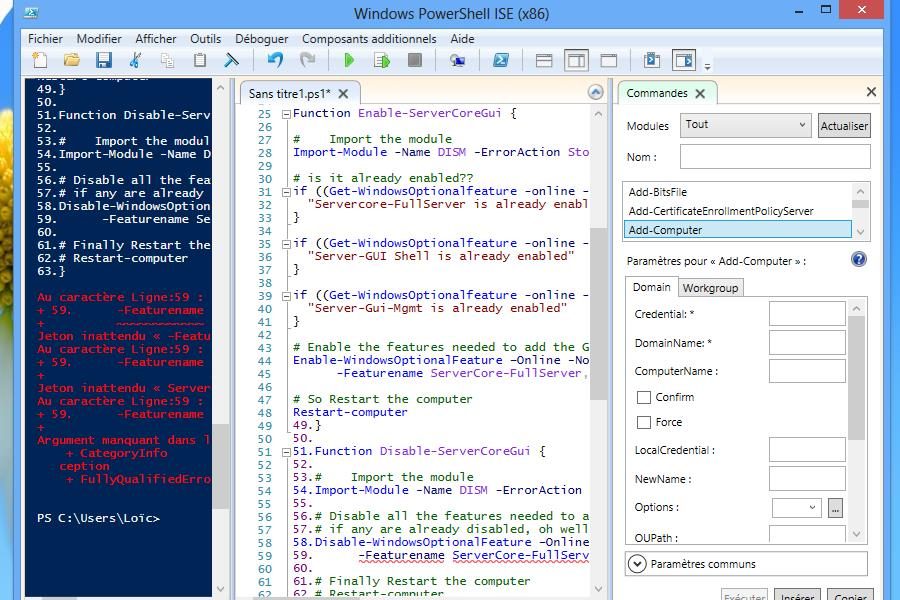Click the Actualiser button
This screenshot has height=600, width=900.
point(844,126)
